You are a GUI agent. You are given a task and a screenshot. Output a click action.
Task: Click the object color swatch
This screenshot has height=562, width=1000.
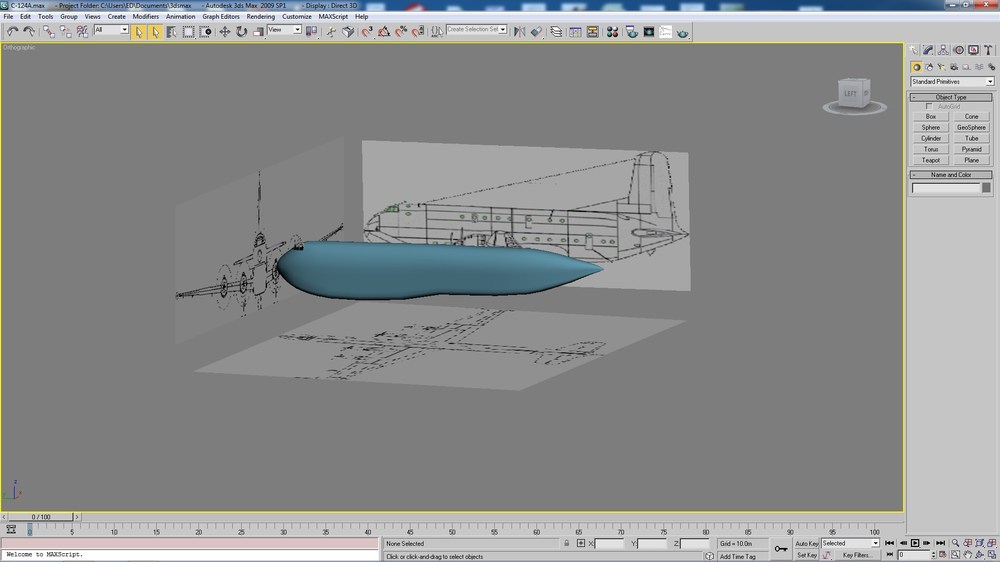tap(986, 188)
